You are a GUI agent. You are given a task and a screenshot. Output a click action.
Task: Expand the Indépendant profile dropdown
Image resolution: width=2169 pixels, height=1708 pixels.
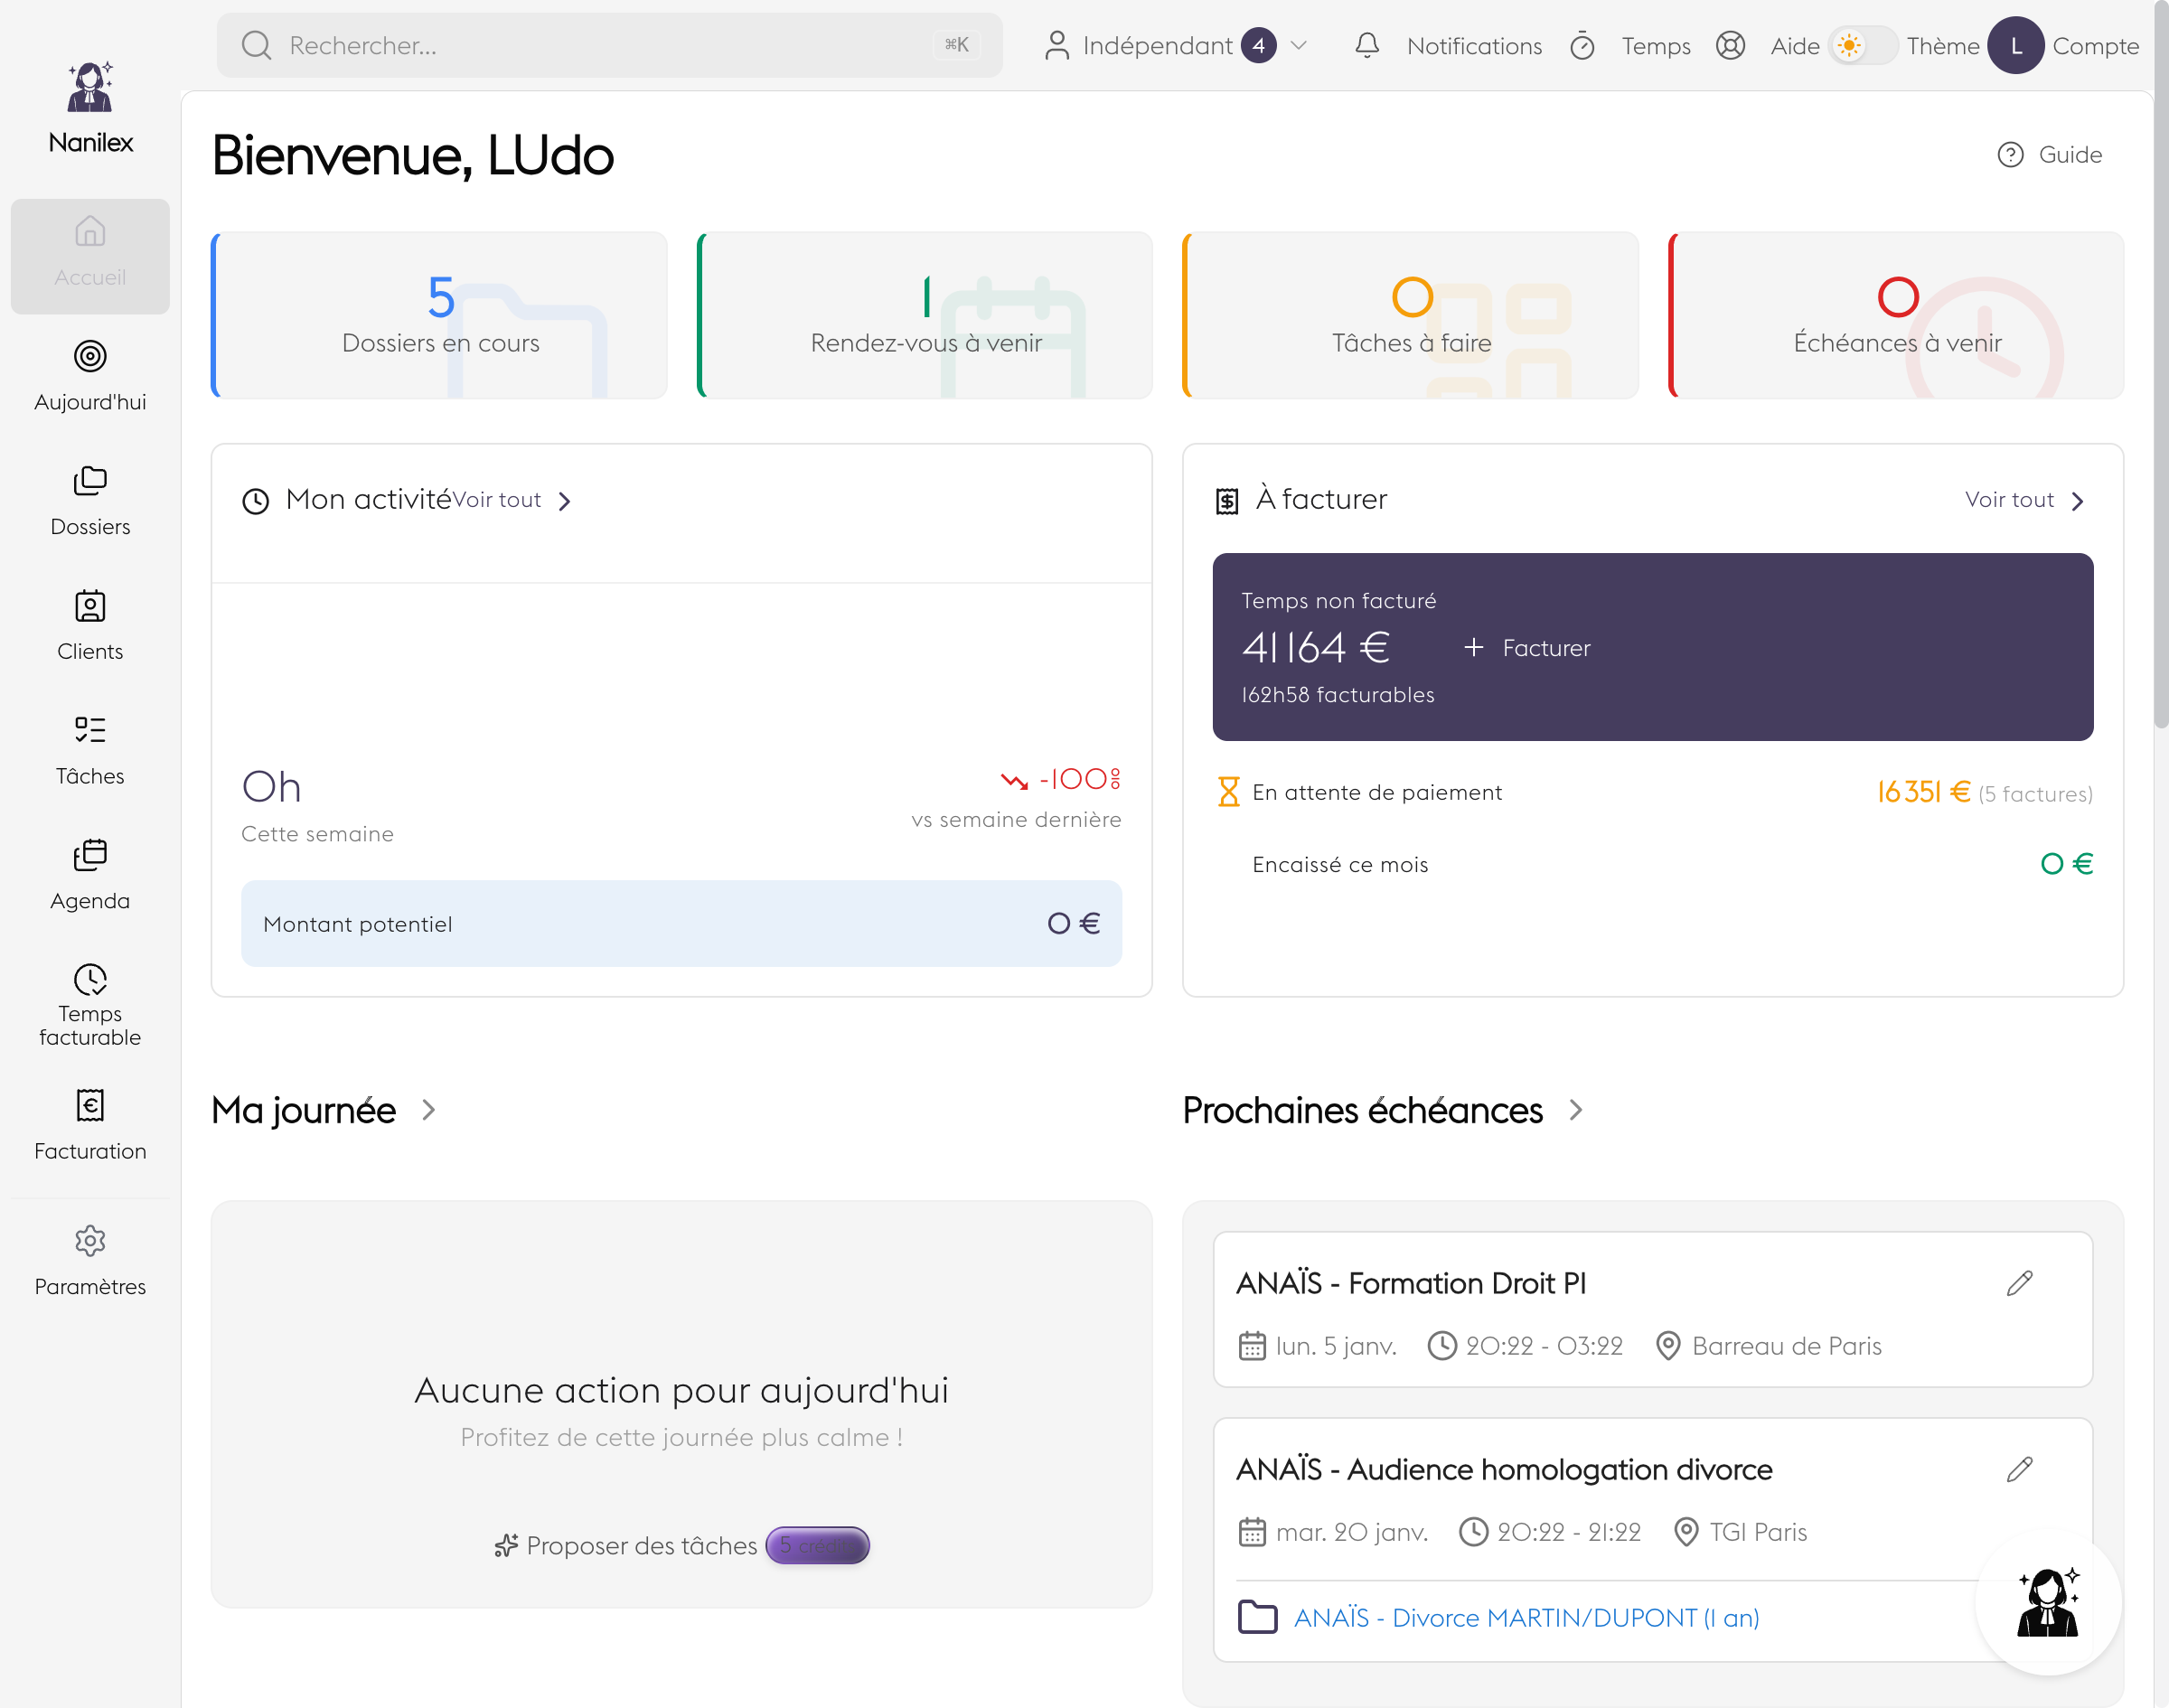coord(1299,46)
